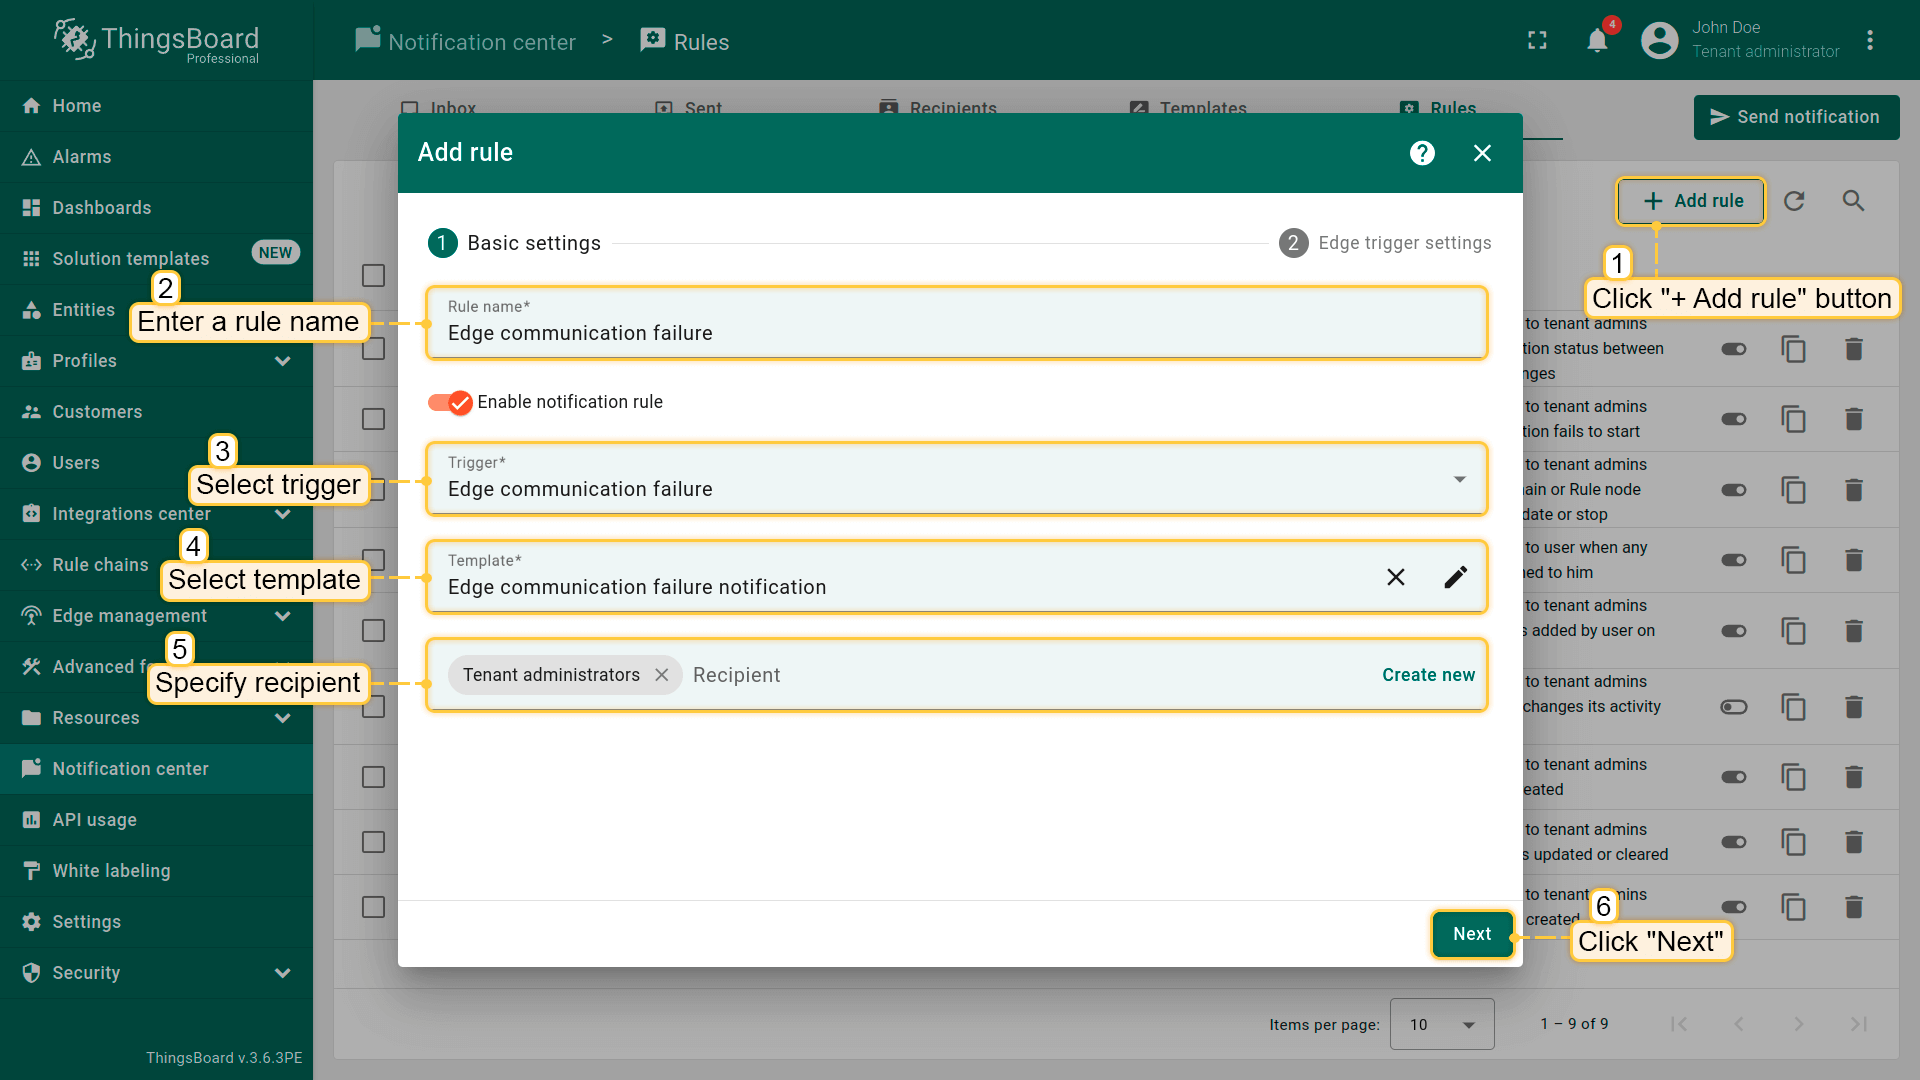The width and height of the screenshot is (1920, 1080).
Task: Clear the selected template with X icon
Action: (x=1396, y=577)
